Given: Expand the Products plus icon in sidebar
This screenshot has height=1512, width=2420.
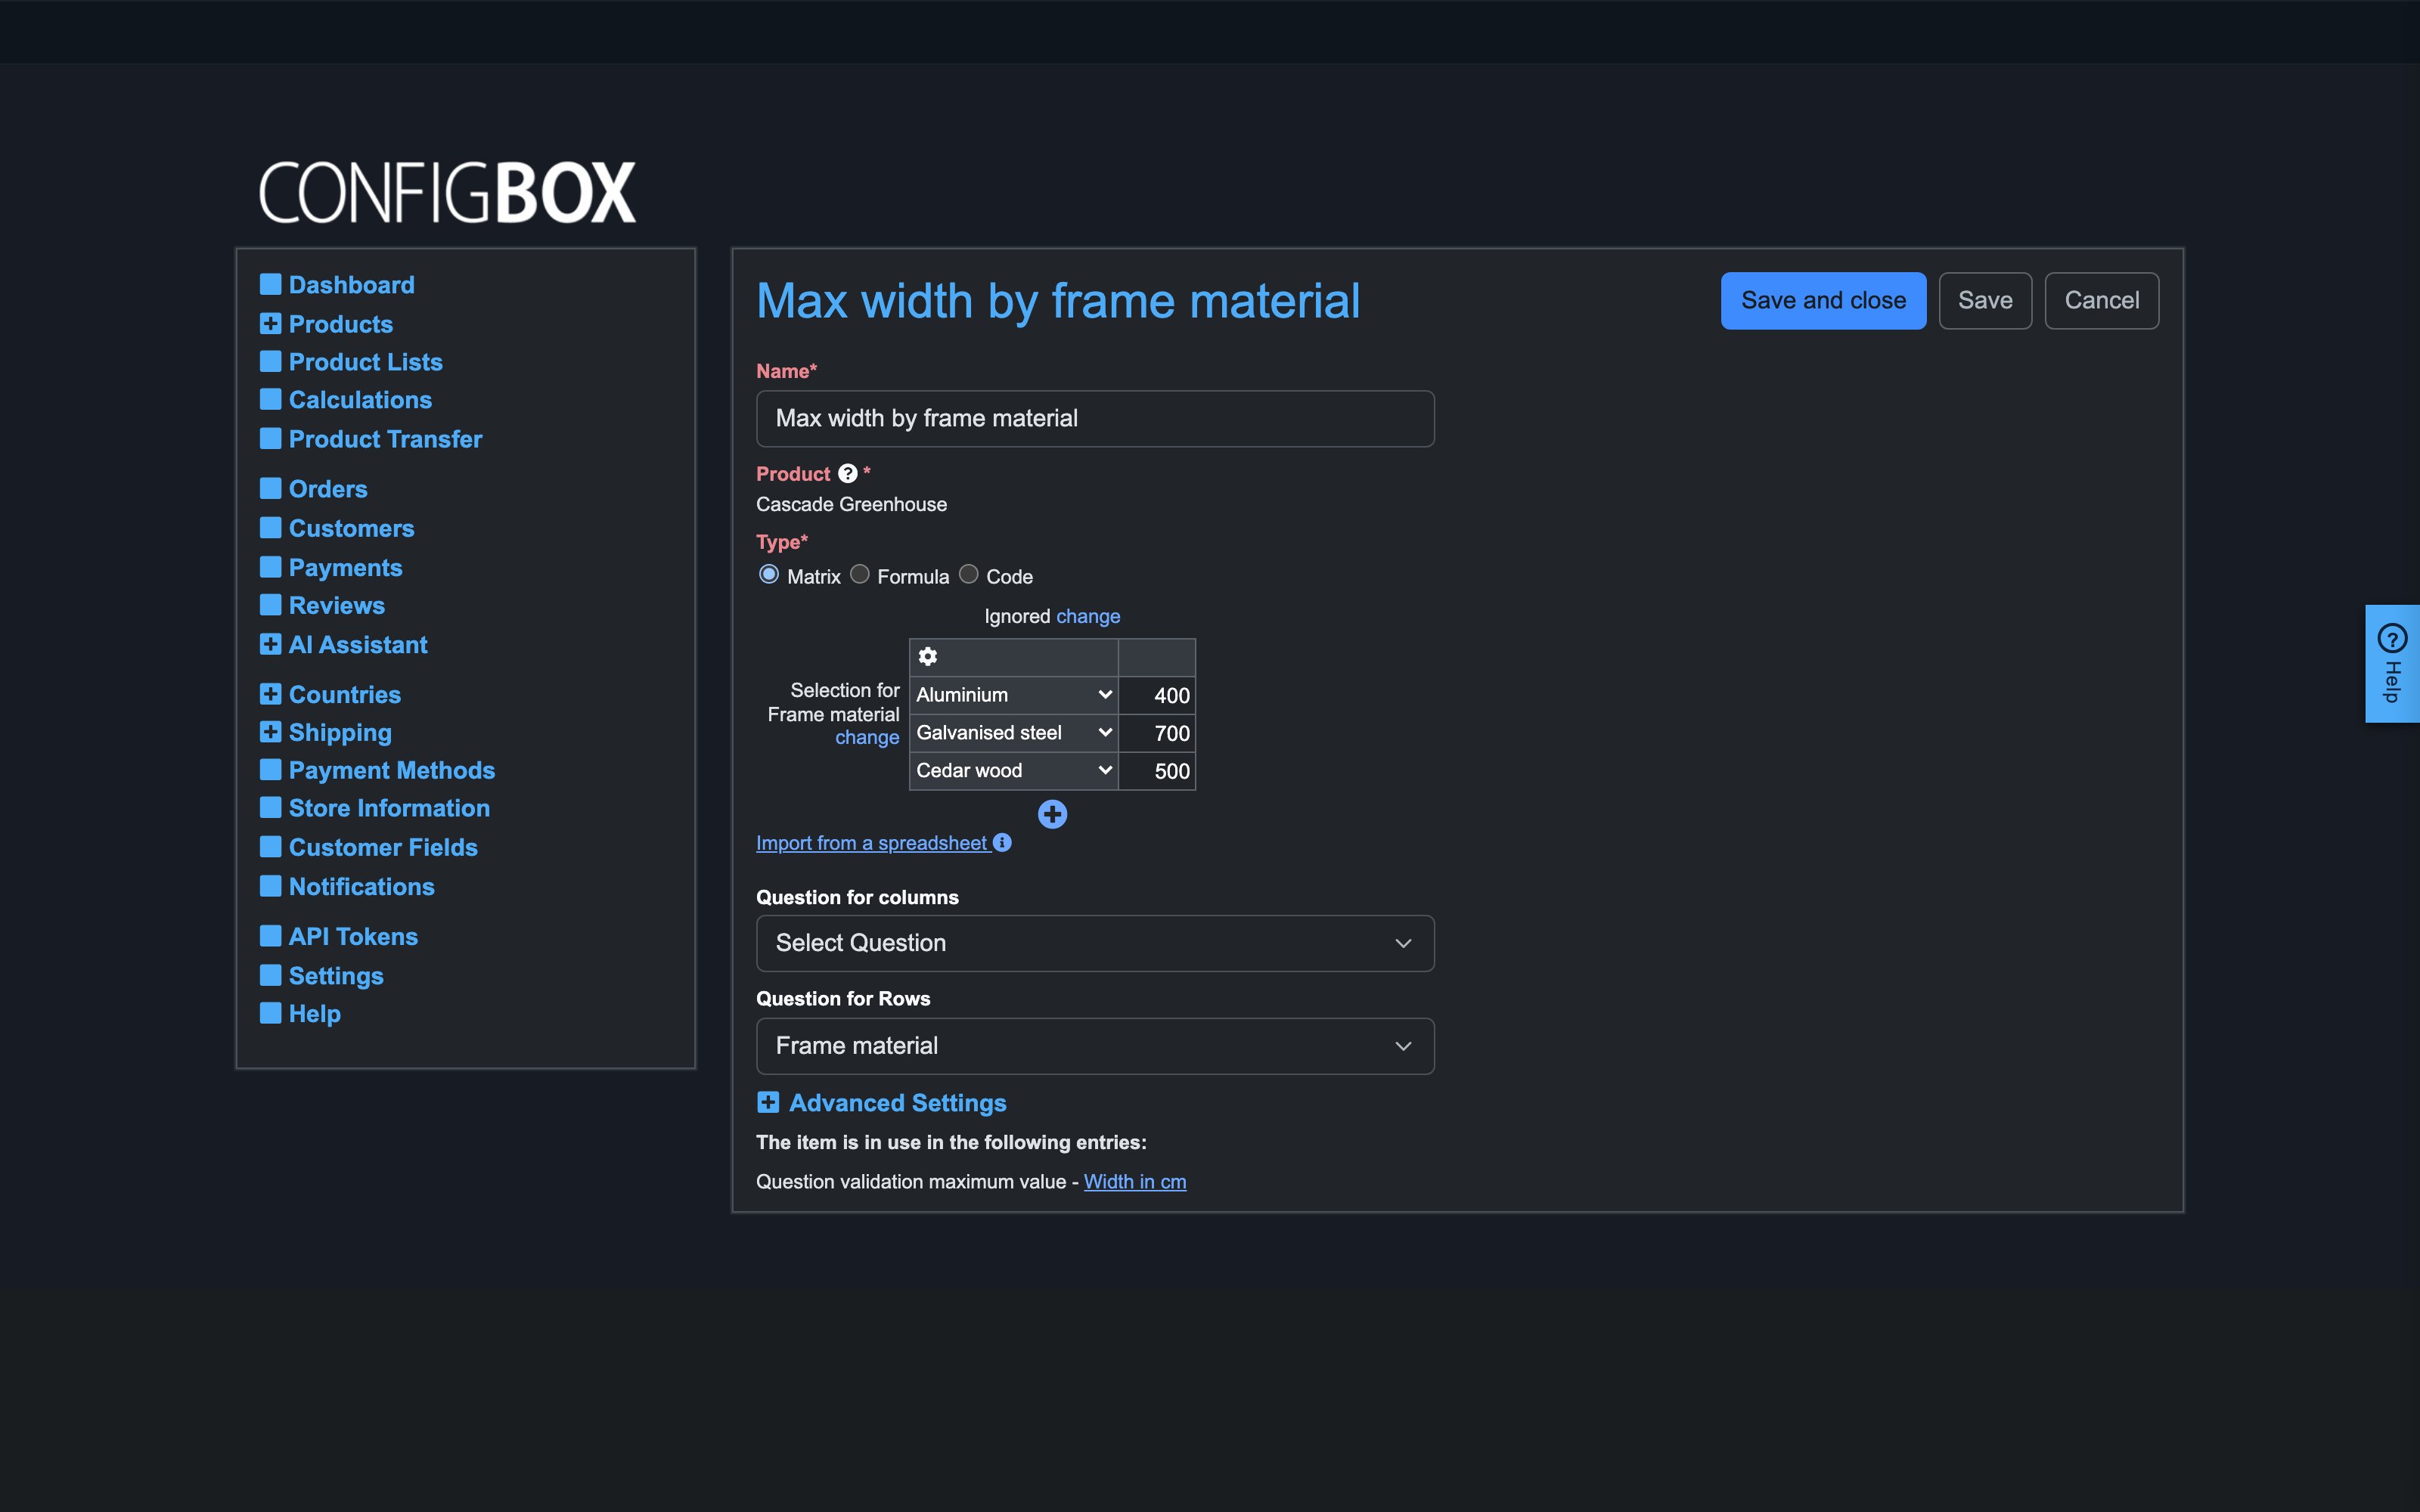Looking at the screenshot, I should (x=270, y=323).
